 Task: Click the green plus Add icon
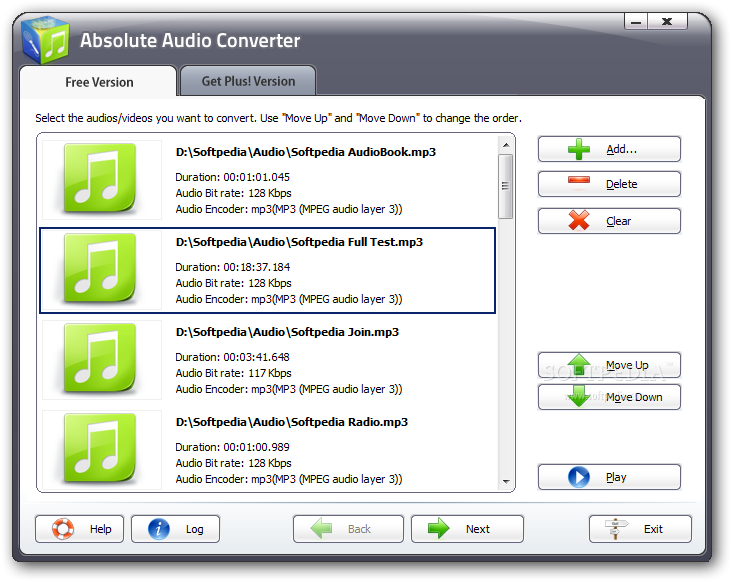[579, 149]
